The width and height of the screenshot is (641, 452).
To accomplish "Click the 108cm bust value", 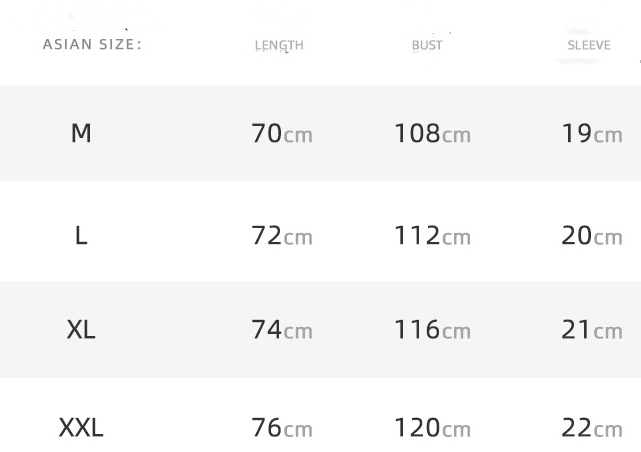I will click(x=432, y=133).
